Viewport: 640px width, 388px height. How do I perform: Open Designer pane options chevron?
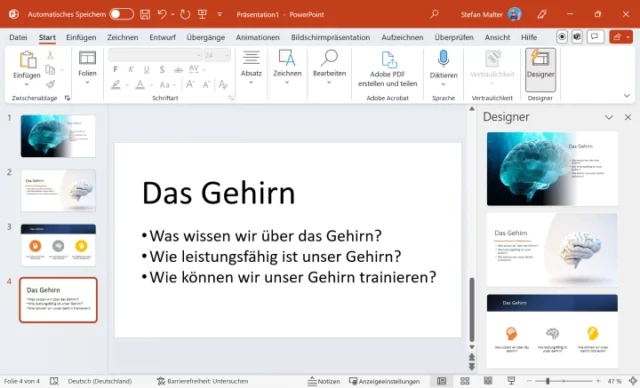coord(609,118)
